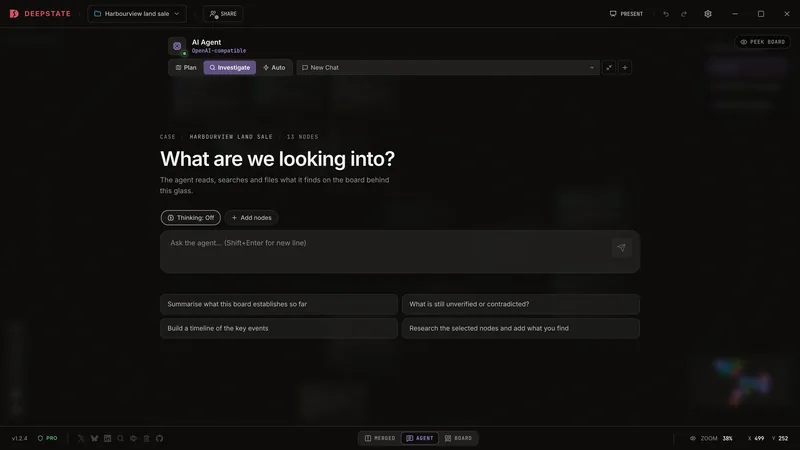
Task: Choose 'Research the selected nodes and add what you find'
Action: 520,329
